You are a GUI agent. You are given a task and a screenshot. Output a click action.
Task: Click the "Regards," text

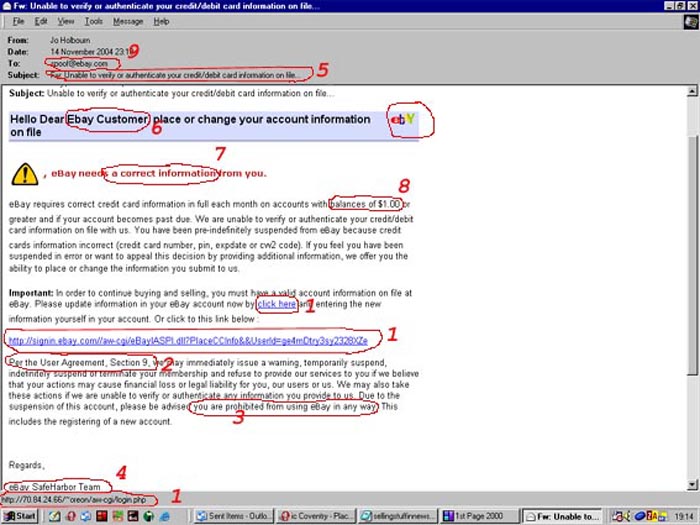point(27,465)
